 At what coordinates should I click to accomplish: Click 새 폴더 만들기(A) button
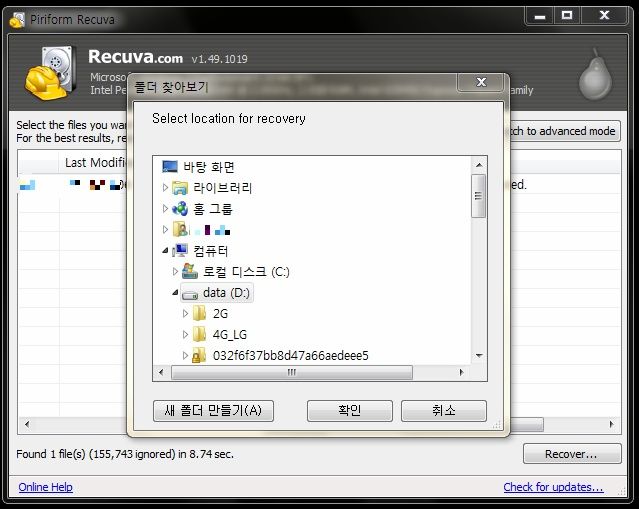(213, 410)
